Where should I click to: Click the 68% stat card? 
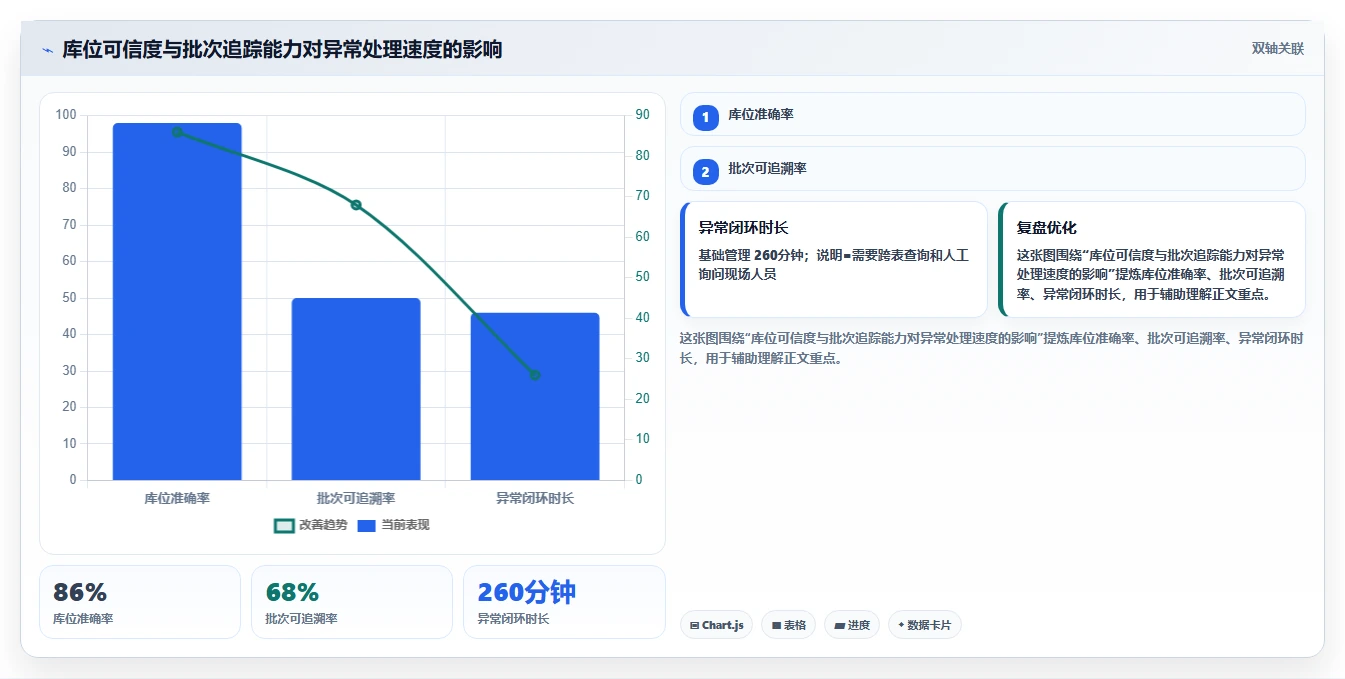point(352,602)
